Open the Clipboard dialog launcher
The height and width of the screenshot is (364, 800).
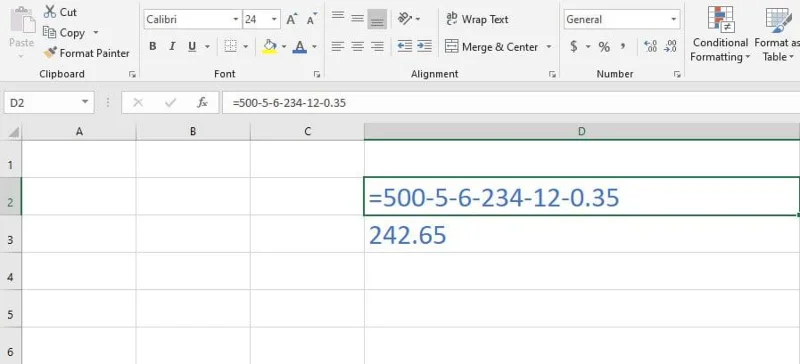(132, 75)
